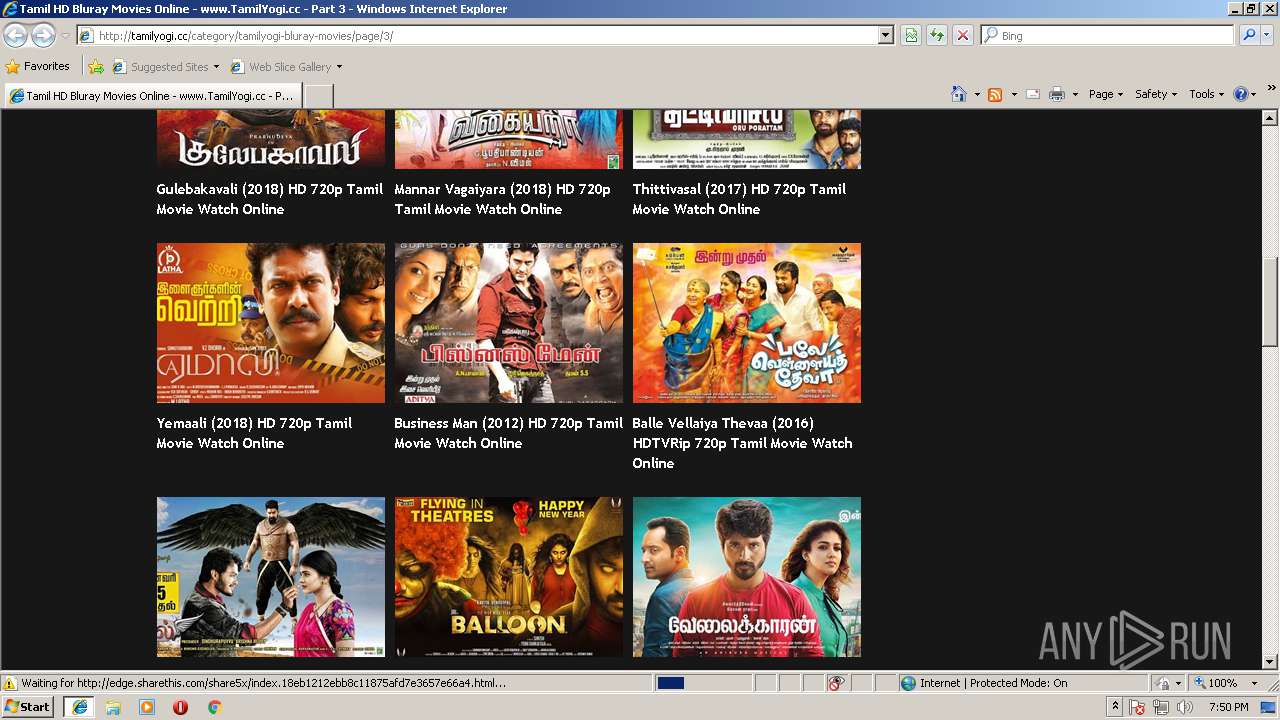Open Mannar Vagaiyara (2018) movie link
This screenshot has width=1280, height=720.
click(x=502, y=199)
